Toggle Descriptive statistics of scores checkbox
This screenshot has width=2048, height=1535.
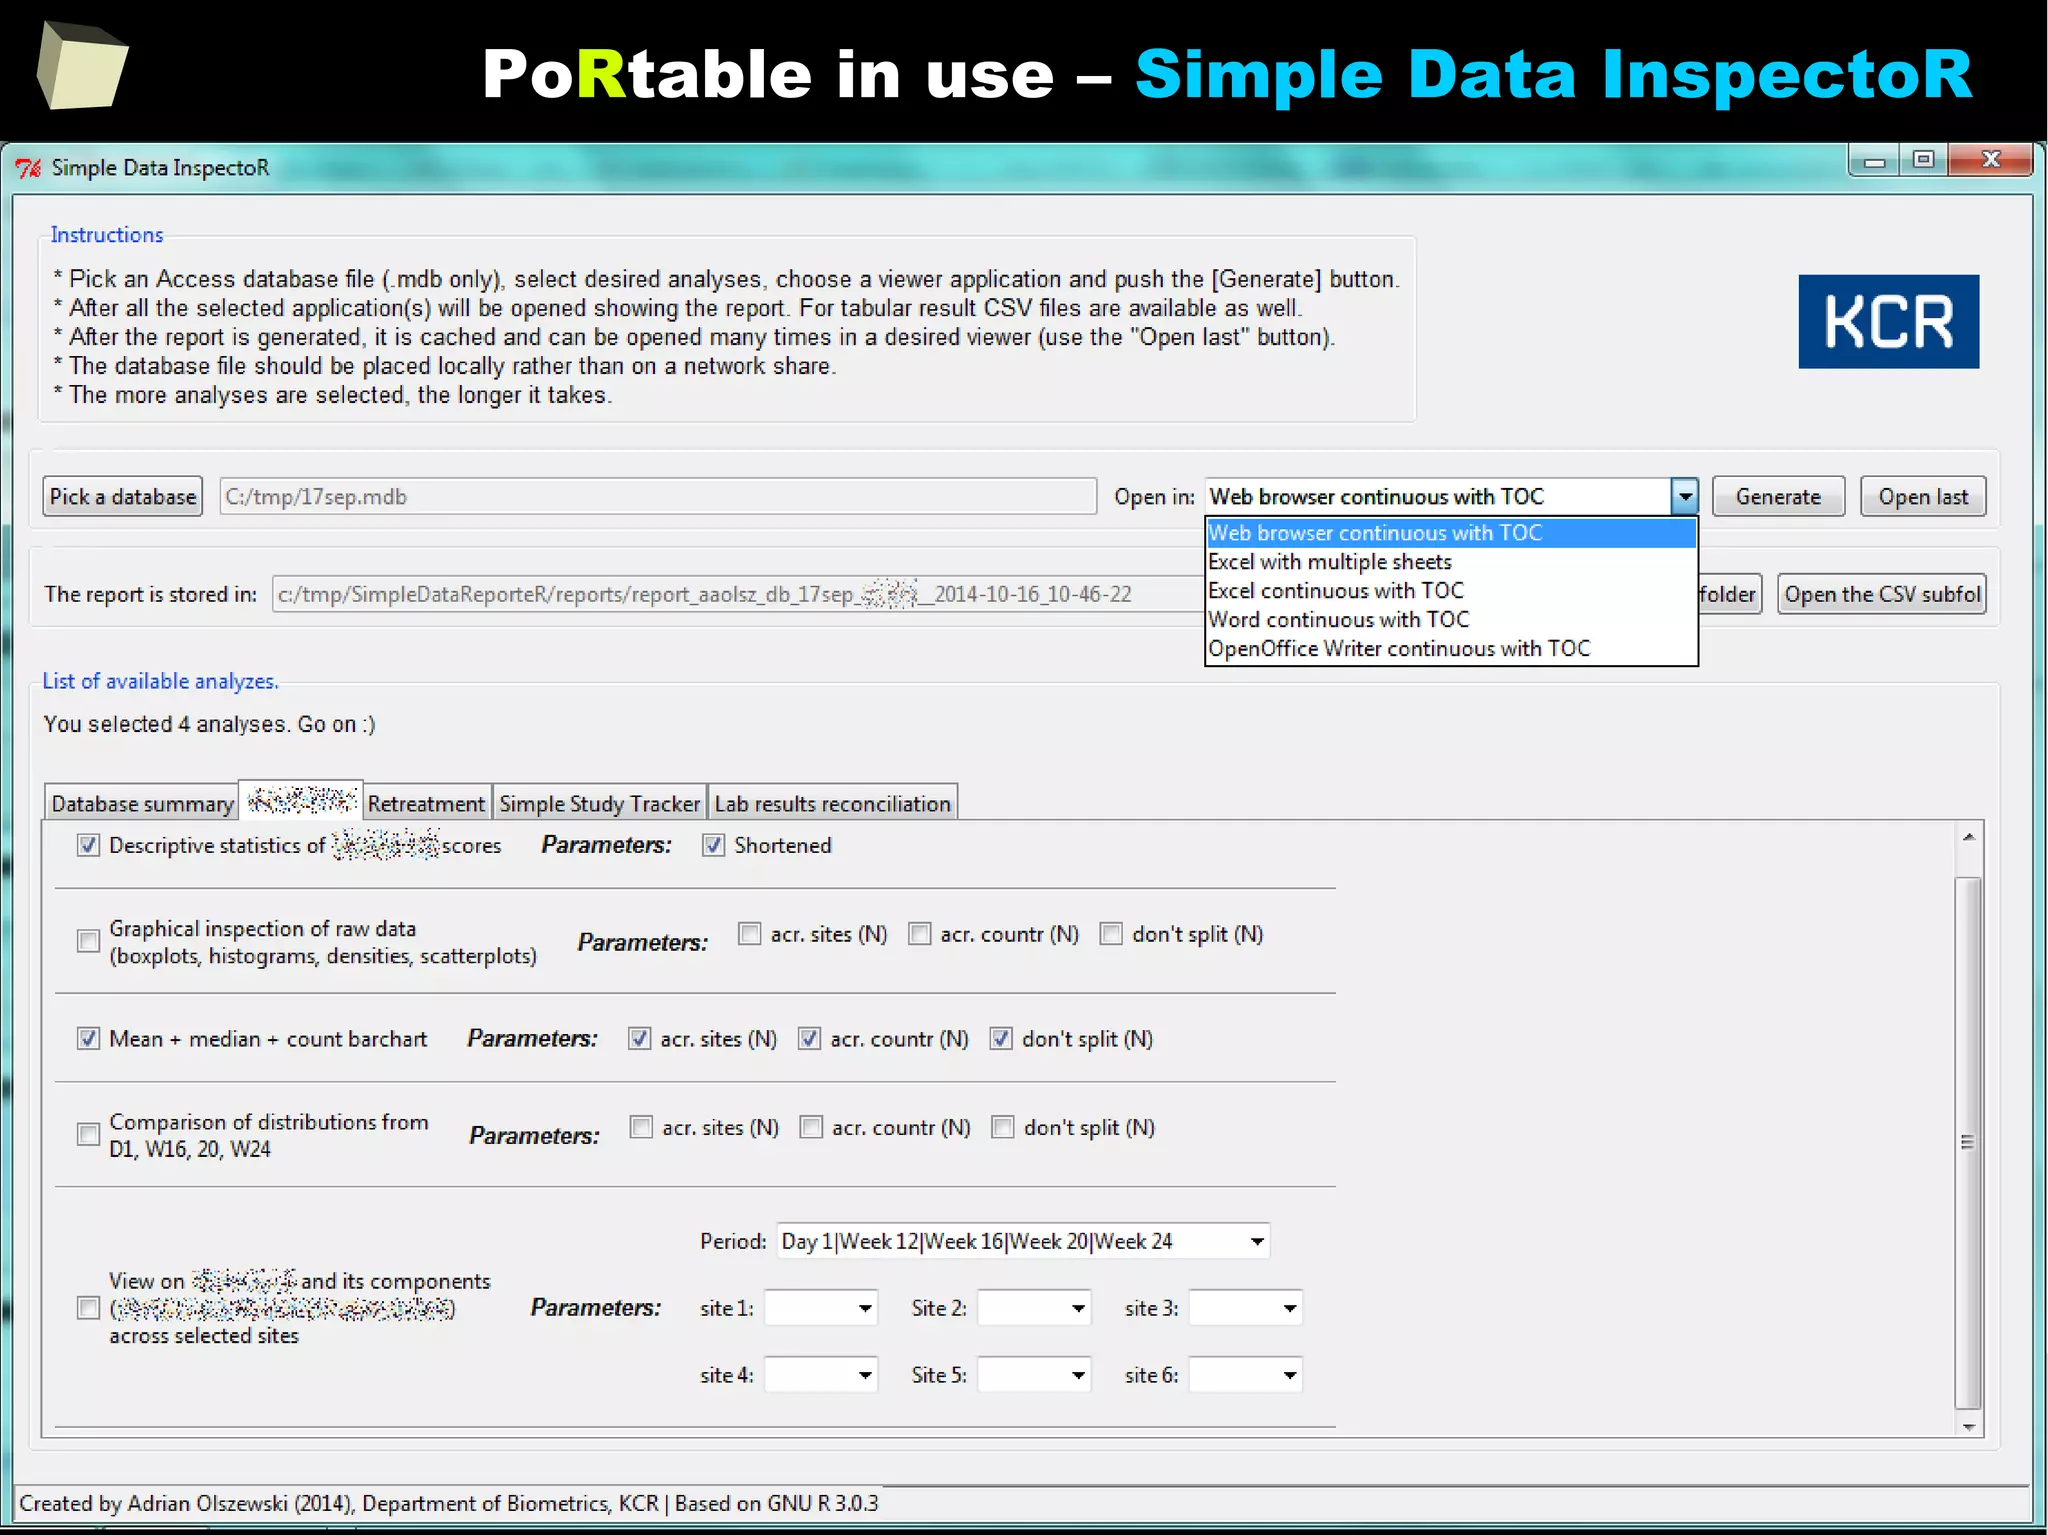click(88, 846)
